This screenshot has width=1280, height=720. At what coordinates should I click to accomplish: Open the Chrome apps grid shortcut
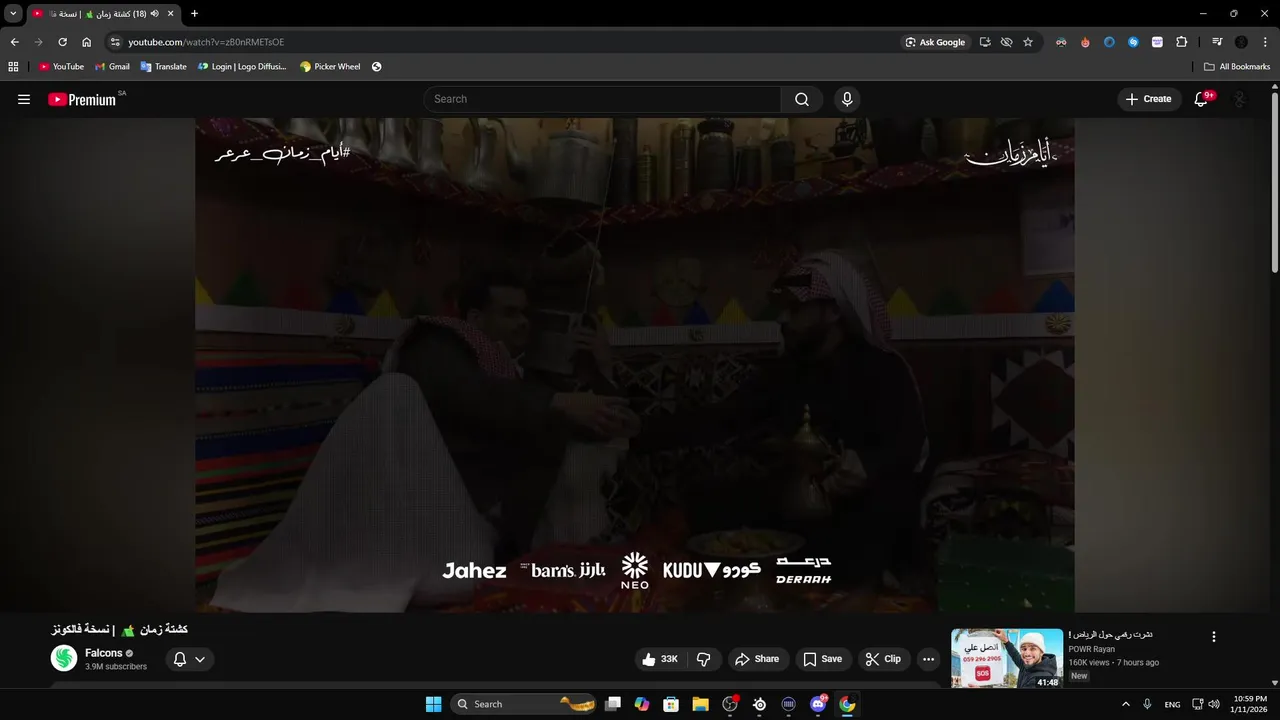[x=13, y=66]
